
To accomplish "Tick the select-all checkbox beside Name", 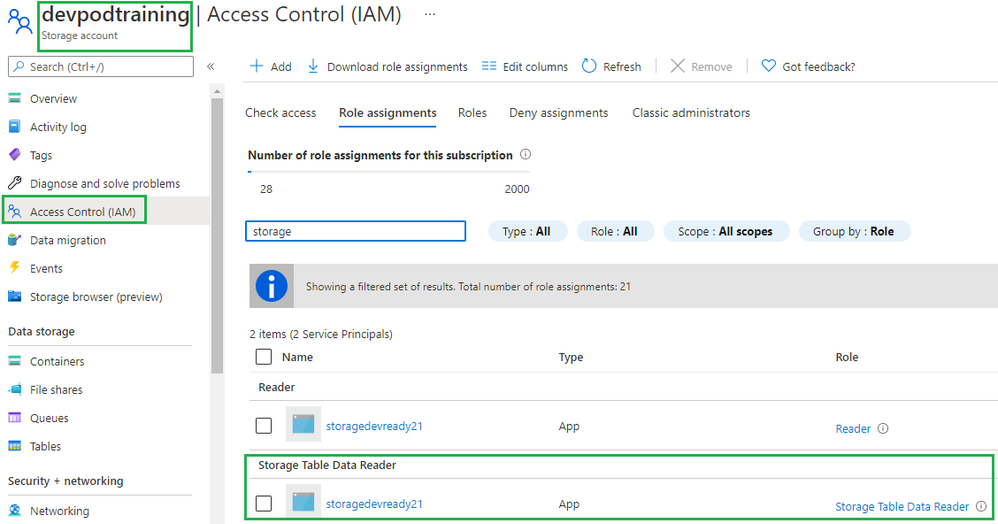I will click(264, 357).
